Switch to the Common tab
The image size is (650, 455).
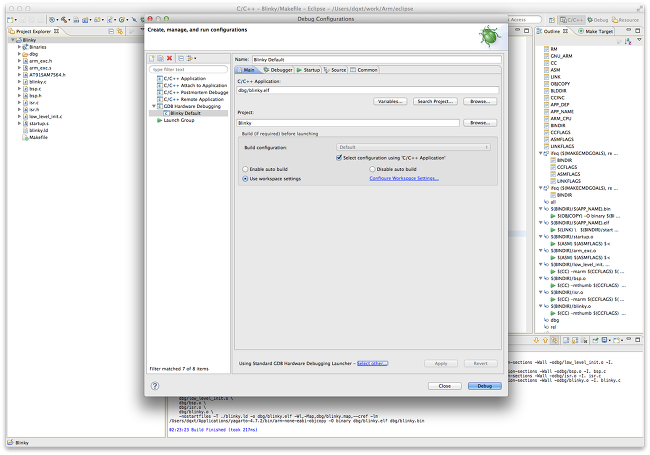click(364, 70)
